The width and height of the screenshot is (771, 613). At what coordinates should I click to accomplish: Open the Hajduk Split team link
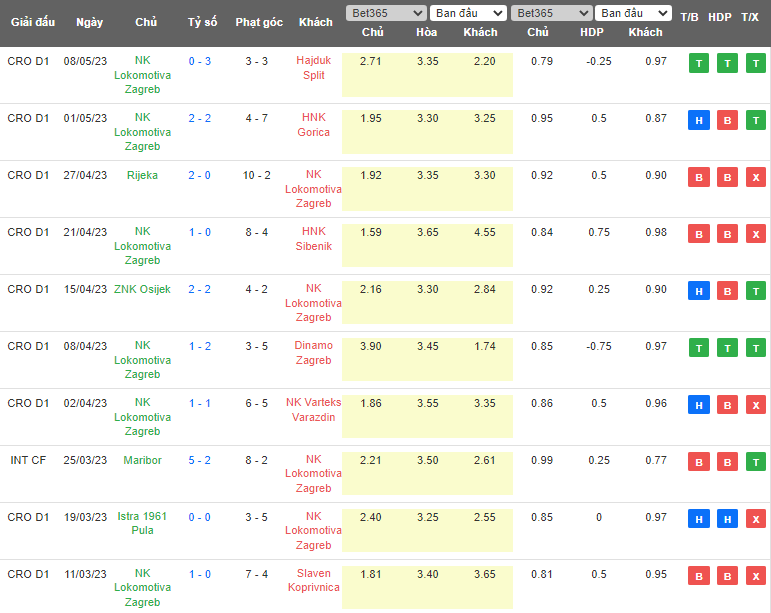click(313, 68)
